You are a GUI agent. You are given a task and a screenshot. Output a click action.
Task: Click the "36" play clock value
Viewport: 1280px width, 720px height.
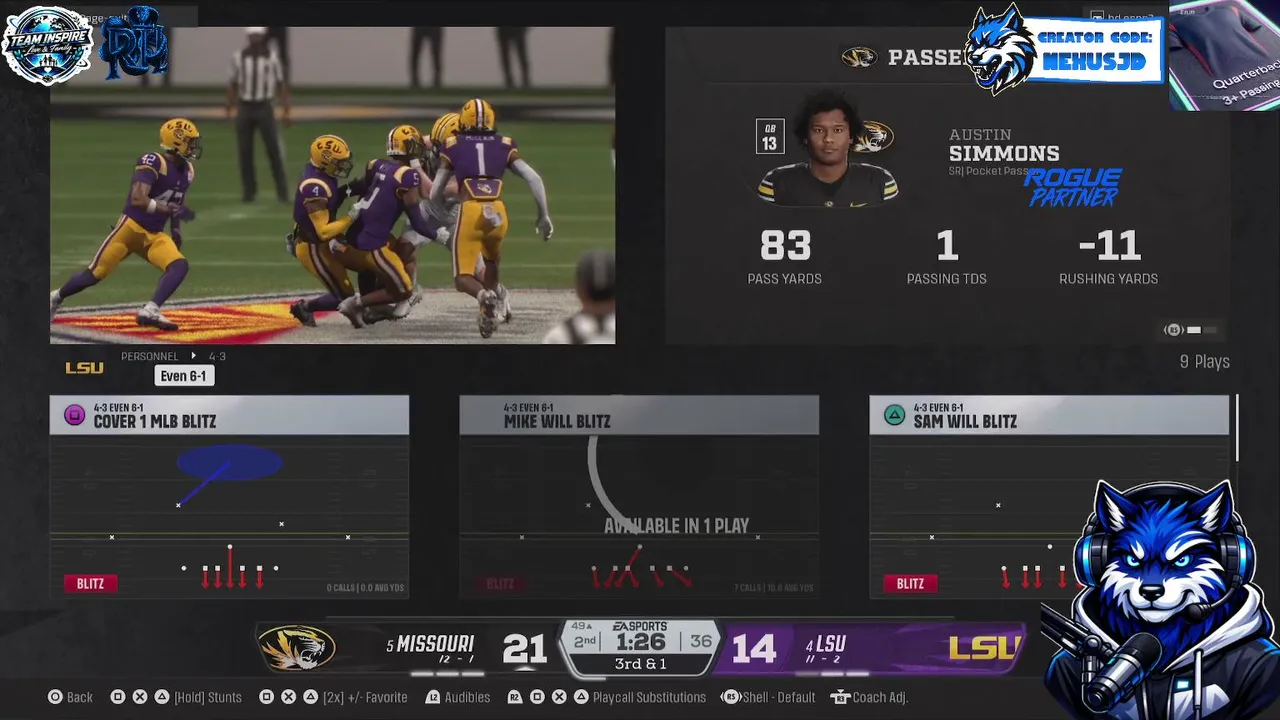[701, 641]
